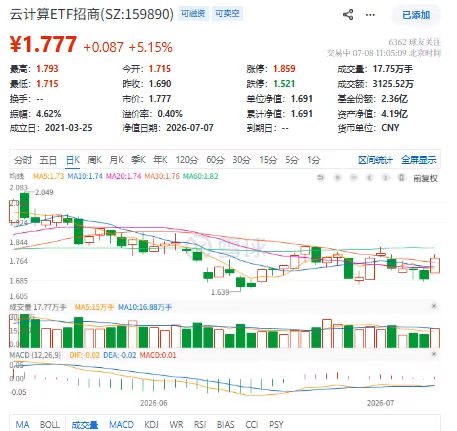This screenshot has width=457, height=431.
Task: Click the chart pan-left arrow icon
Action: 369,178
